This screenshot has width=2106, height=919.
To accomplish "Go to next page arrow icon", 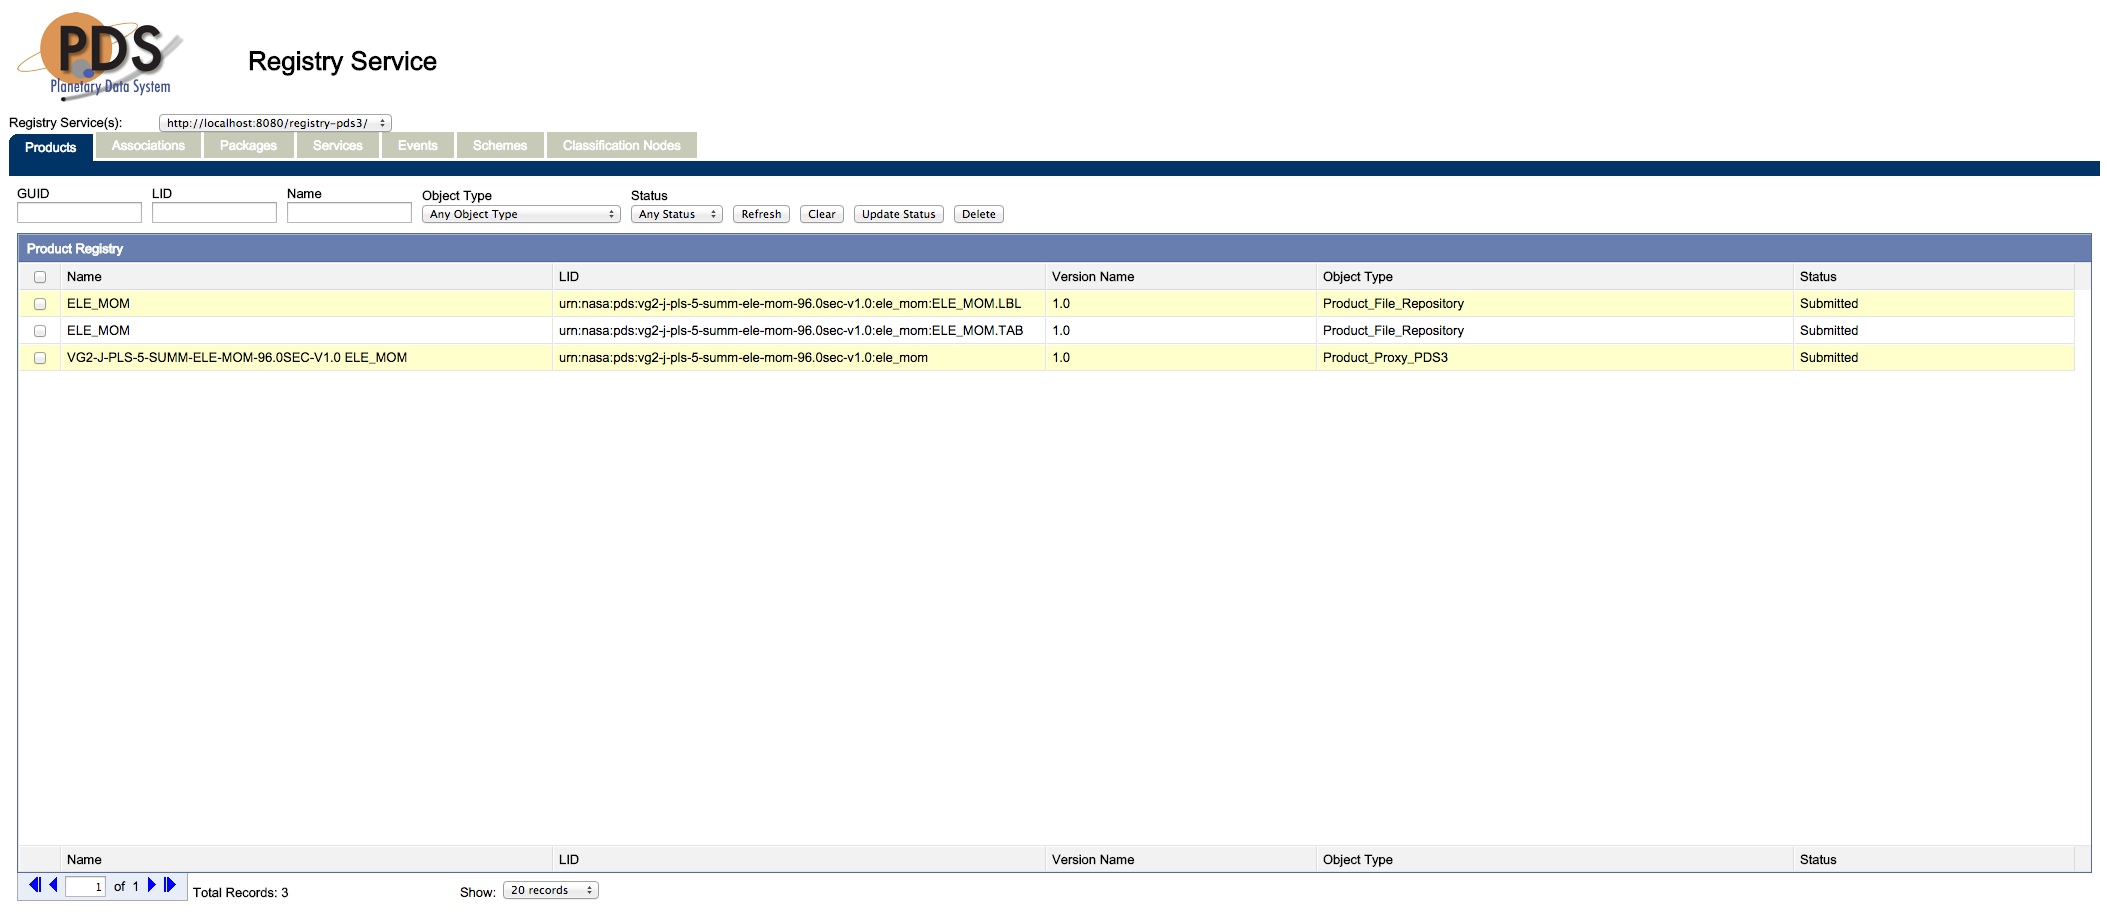I will pos(152,885).
